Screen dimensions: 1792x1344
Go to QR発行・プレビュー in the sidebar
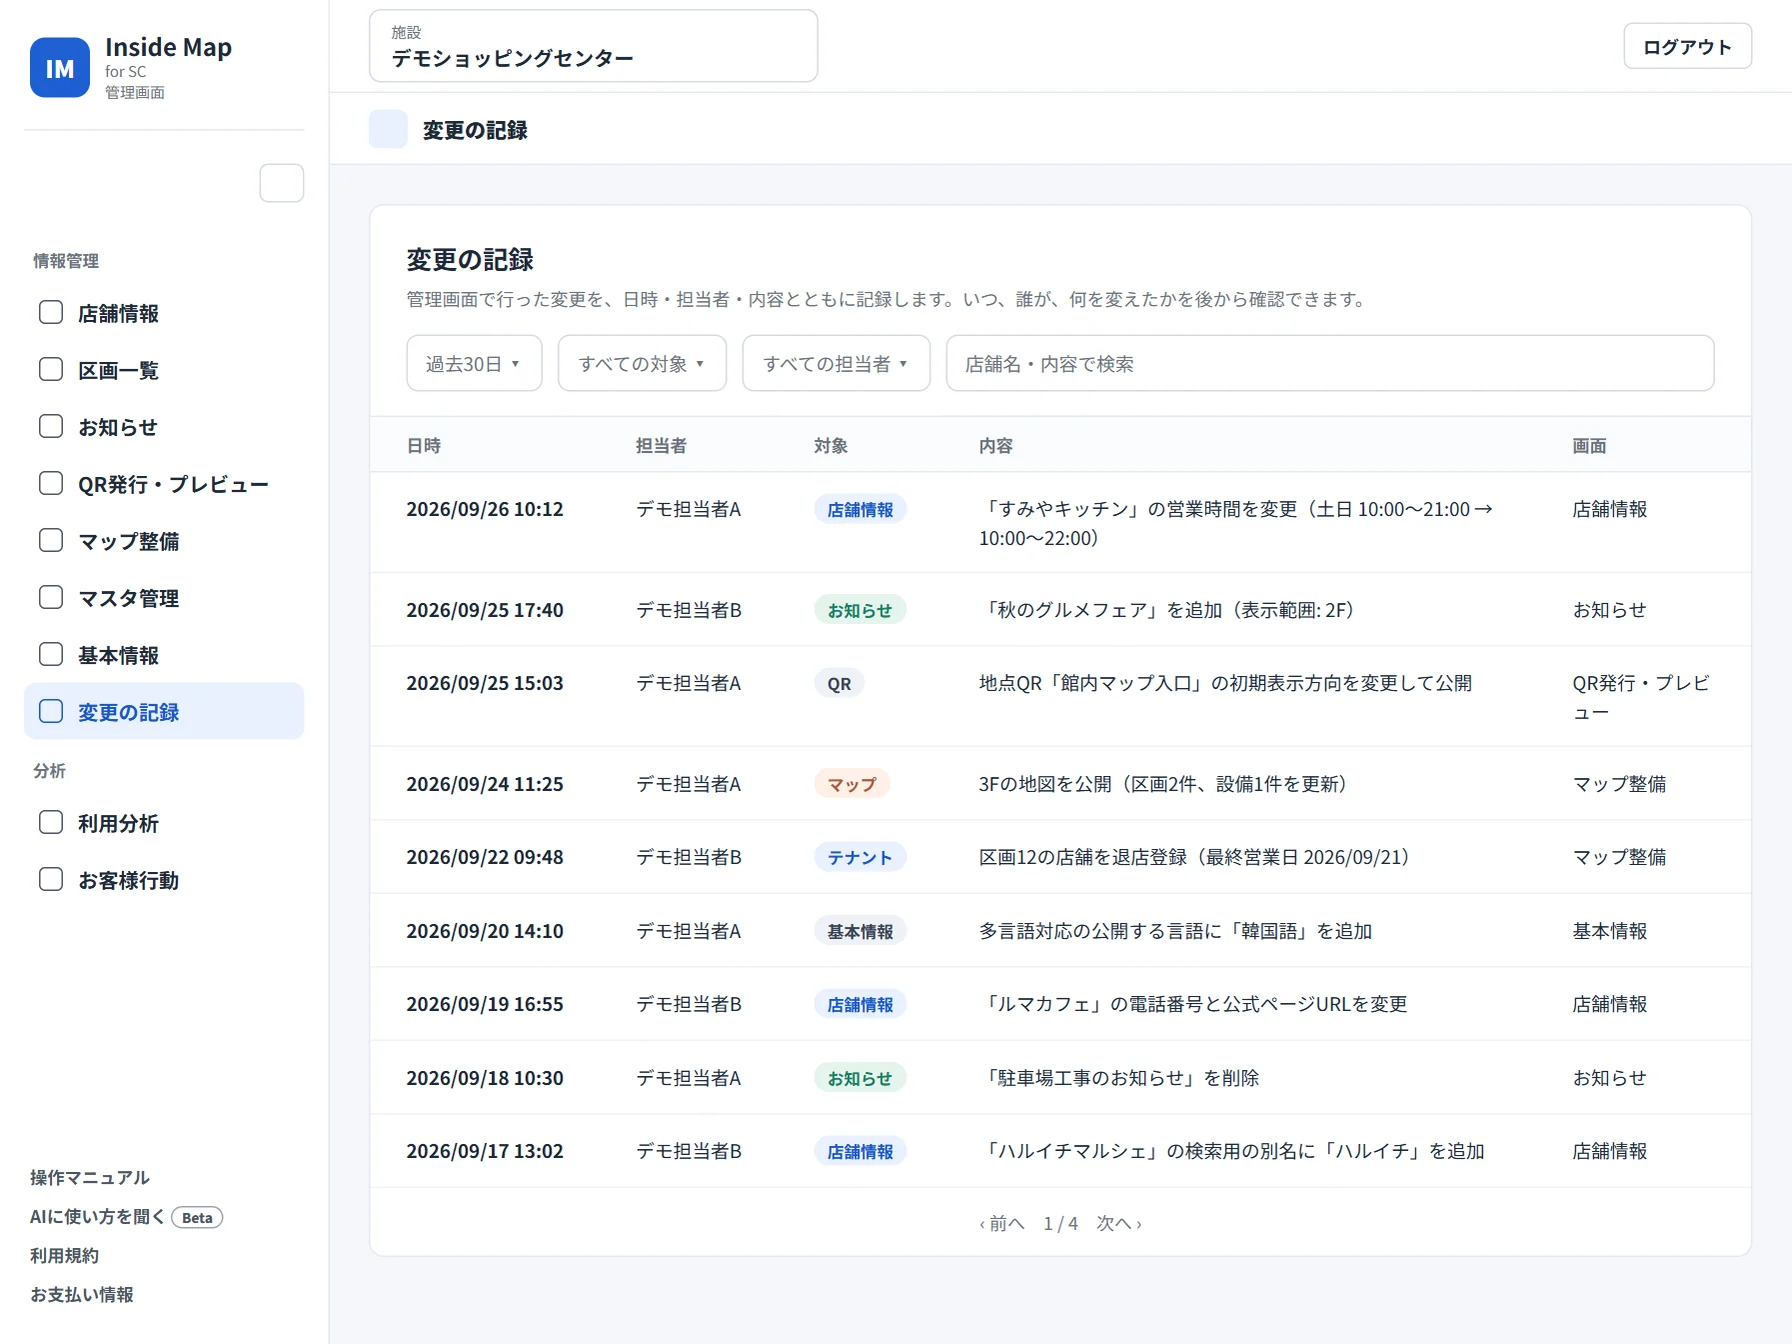tap(164, 484)
